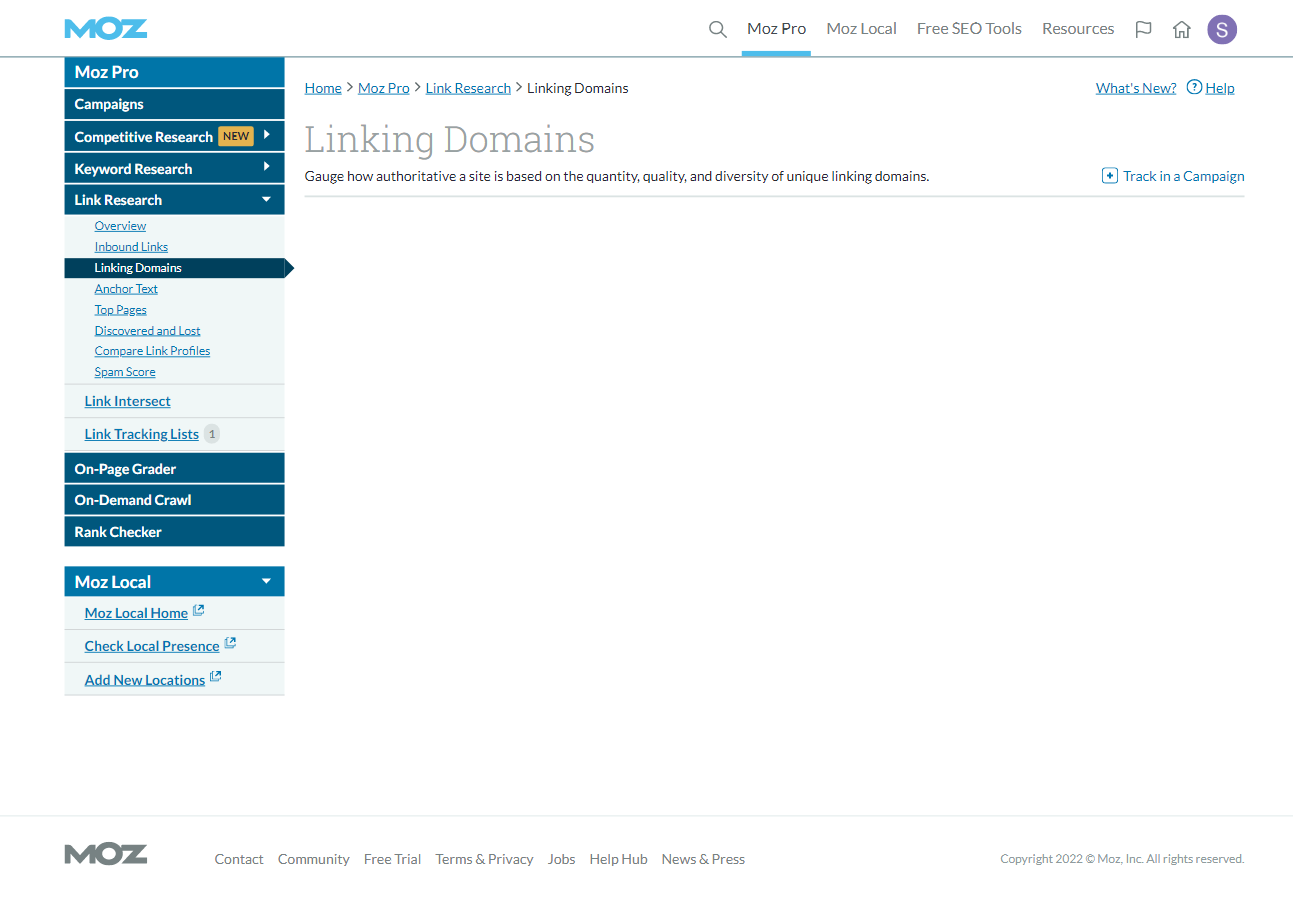Click the question mark Help icon
Viewport: 1293px width, 910px height.
[x=1194, y=87]
